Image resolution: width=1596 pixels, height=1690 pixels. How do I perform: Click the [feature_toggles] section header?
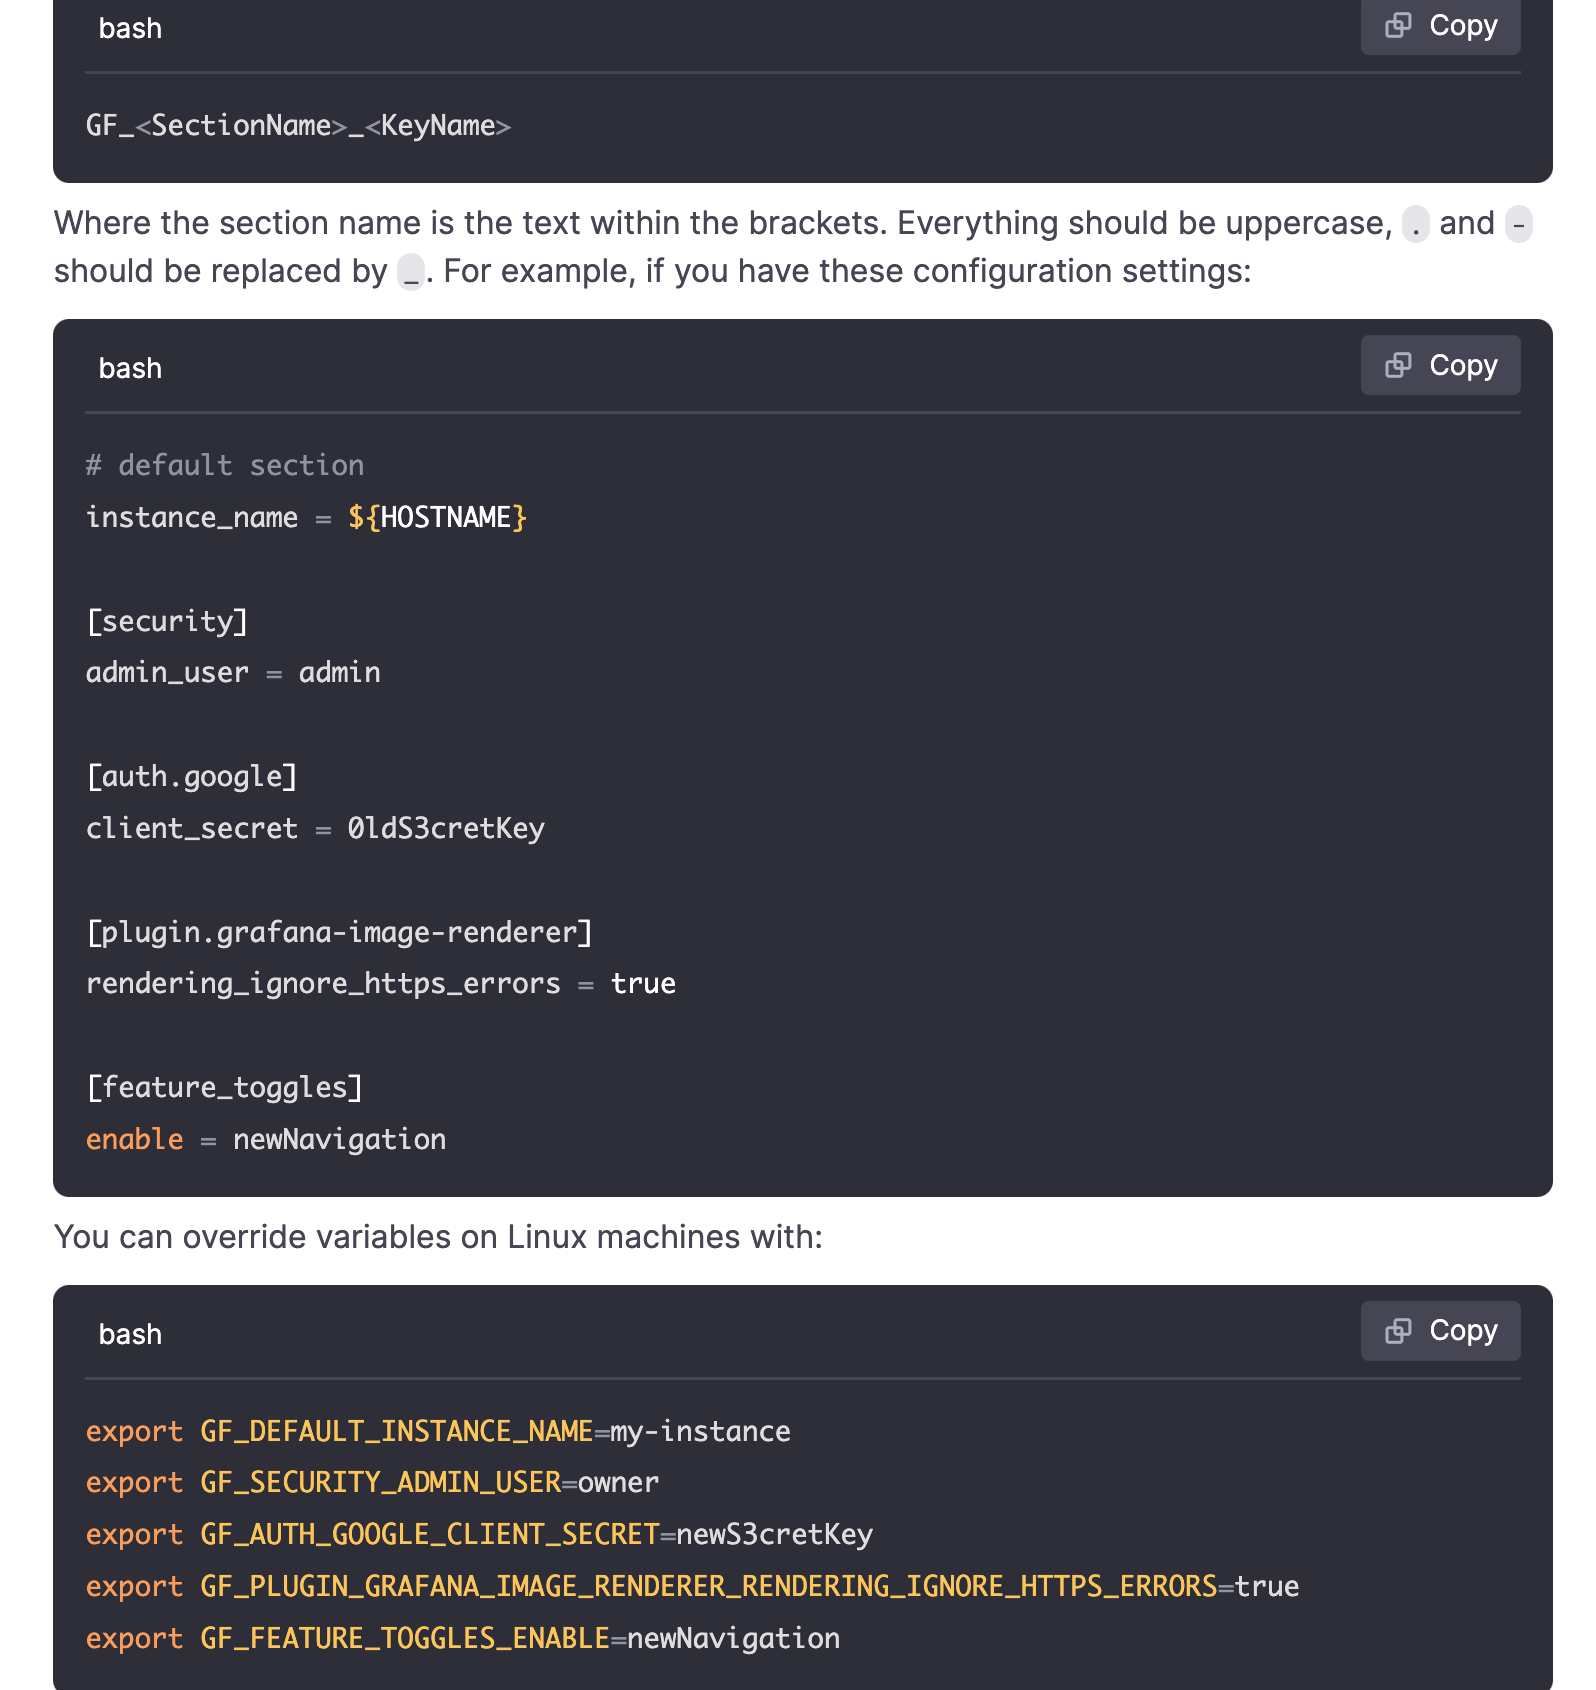[225, 1088]
